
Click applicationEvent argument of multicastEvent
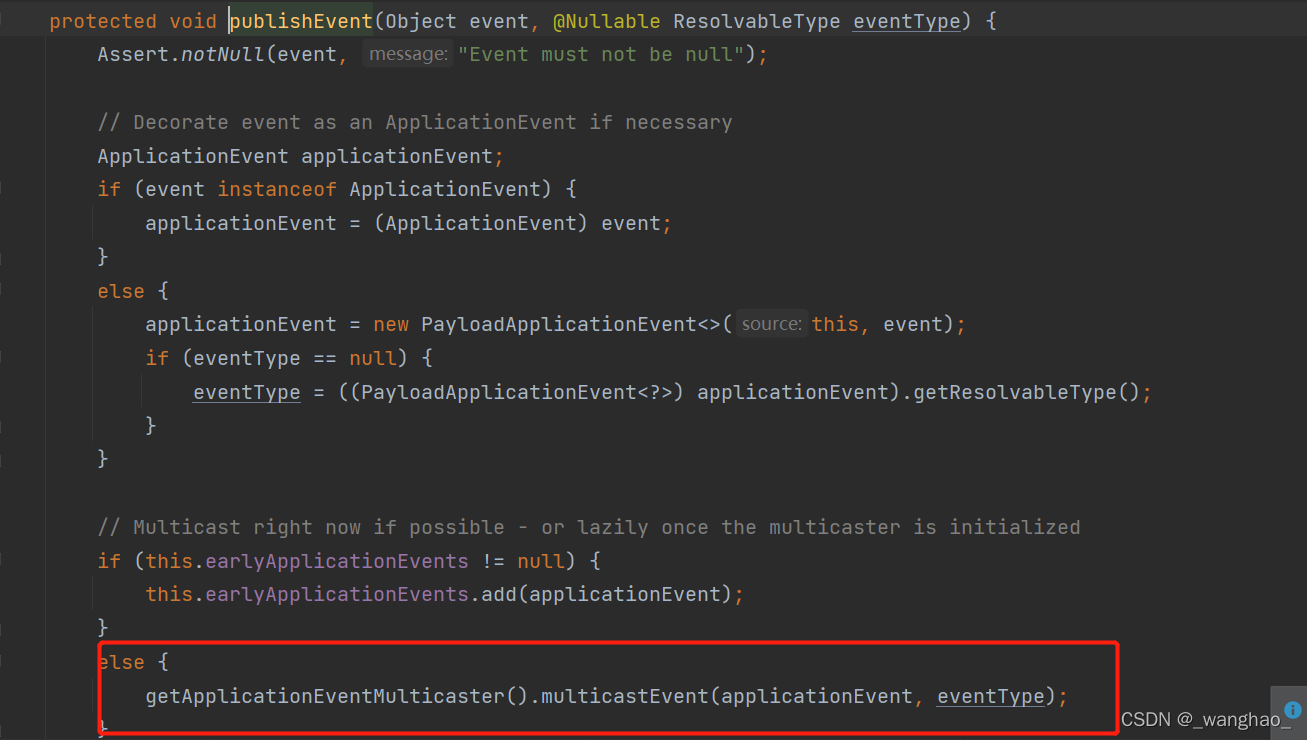point(817,696)
